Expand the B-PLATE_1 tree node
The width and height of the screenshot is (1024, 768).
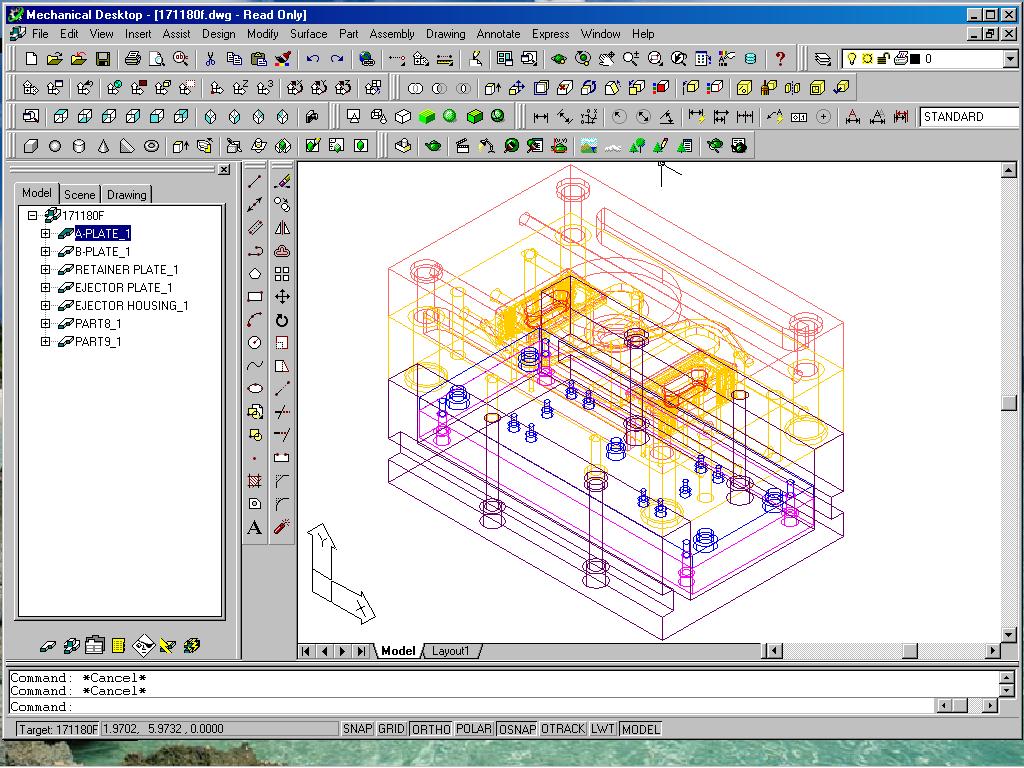click(45, 251)
